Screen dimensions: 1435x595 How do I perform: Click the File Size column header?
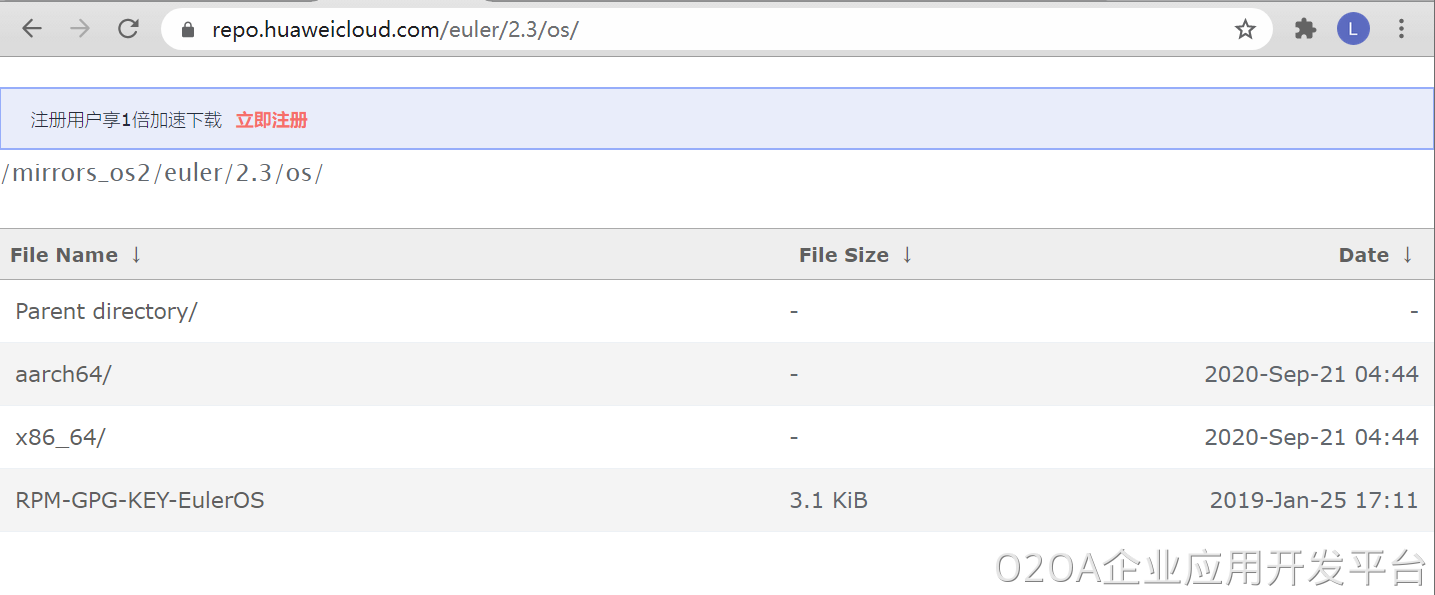click(x=843, y=255)
